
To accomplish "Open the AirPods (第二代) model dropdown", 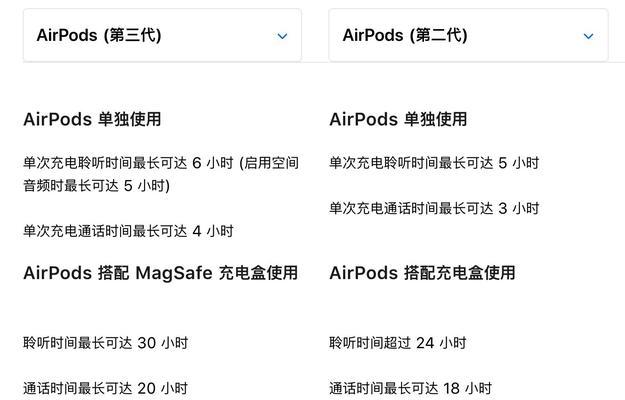I will click(x=468, y=35).
